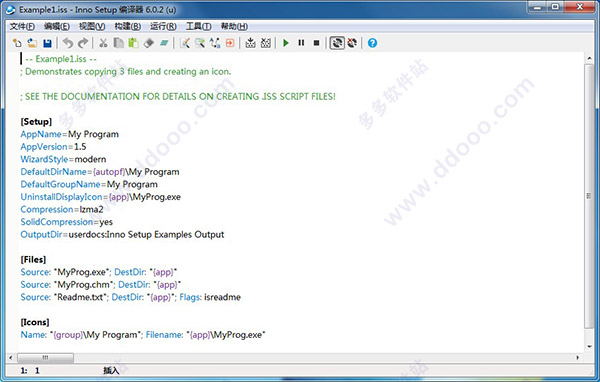Image resolution: width=600 pixels, height=382 pixels.
Task: Cut selection with the scissors icon
Action: click(103, 43)
